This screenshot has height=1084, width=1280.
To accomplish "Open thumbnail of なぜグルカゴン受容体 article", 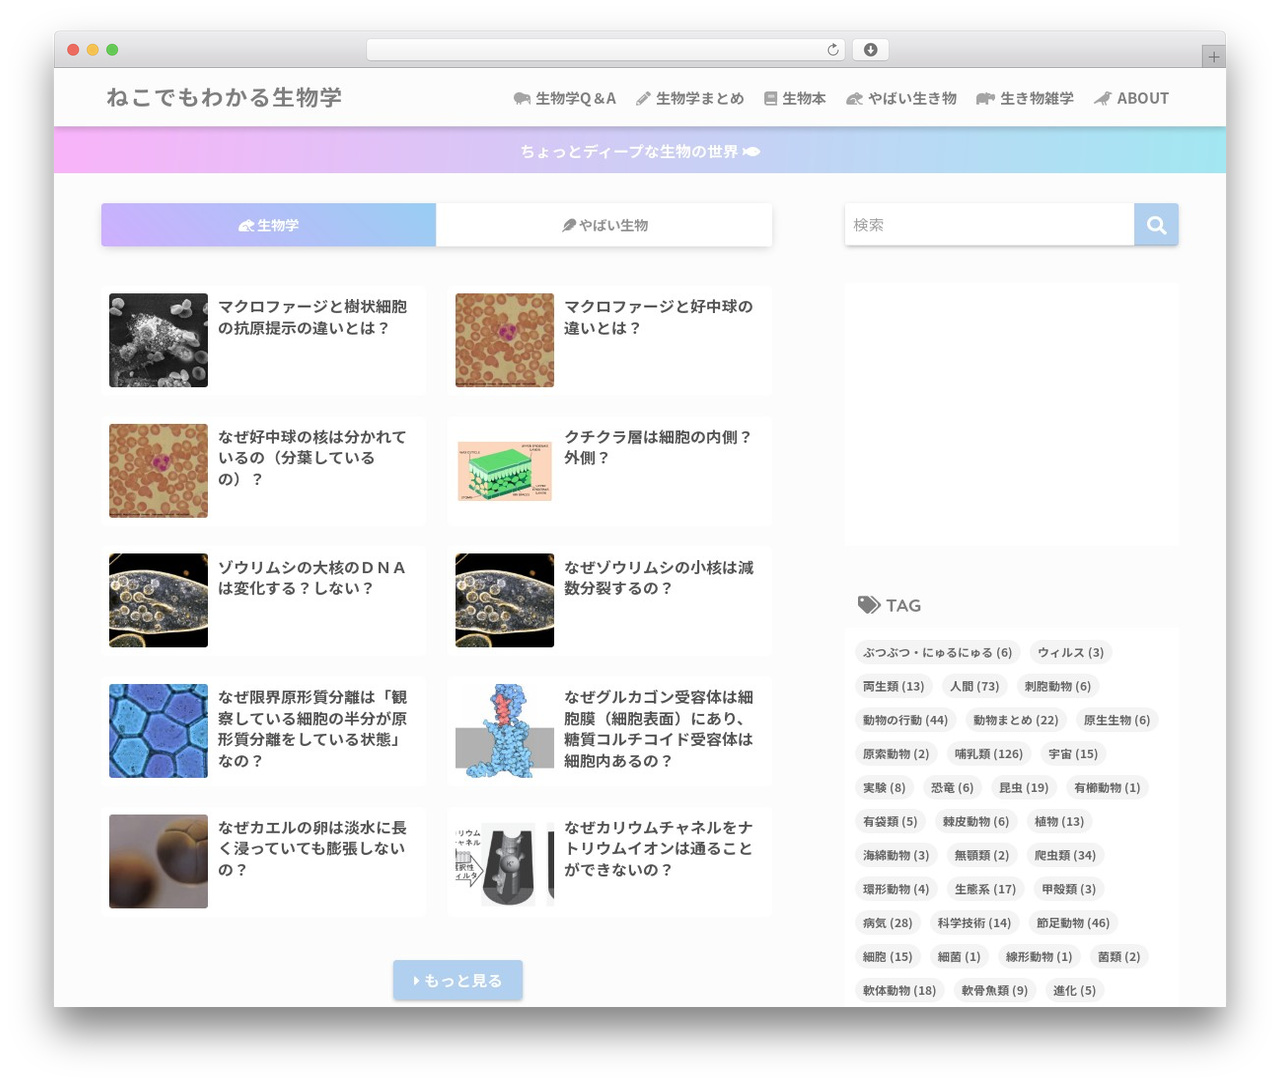I will click(x=504, y=731).
